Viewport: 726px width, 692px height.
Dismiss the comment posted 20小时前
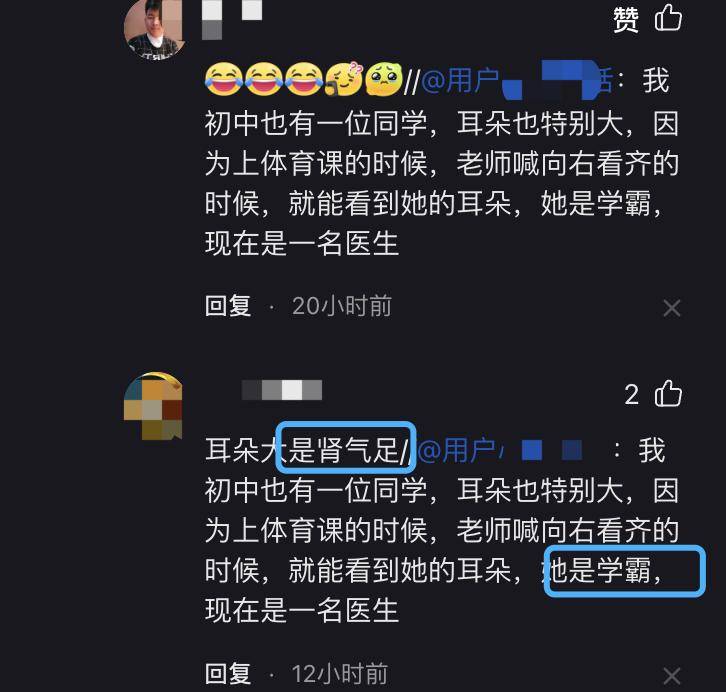tap(671, 308)
